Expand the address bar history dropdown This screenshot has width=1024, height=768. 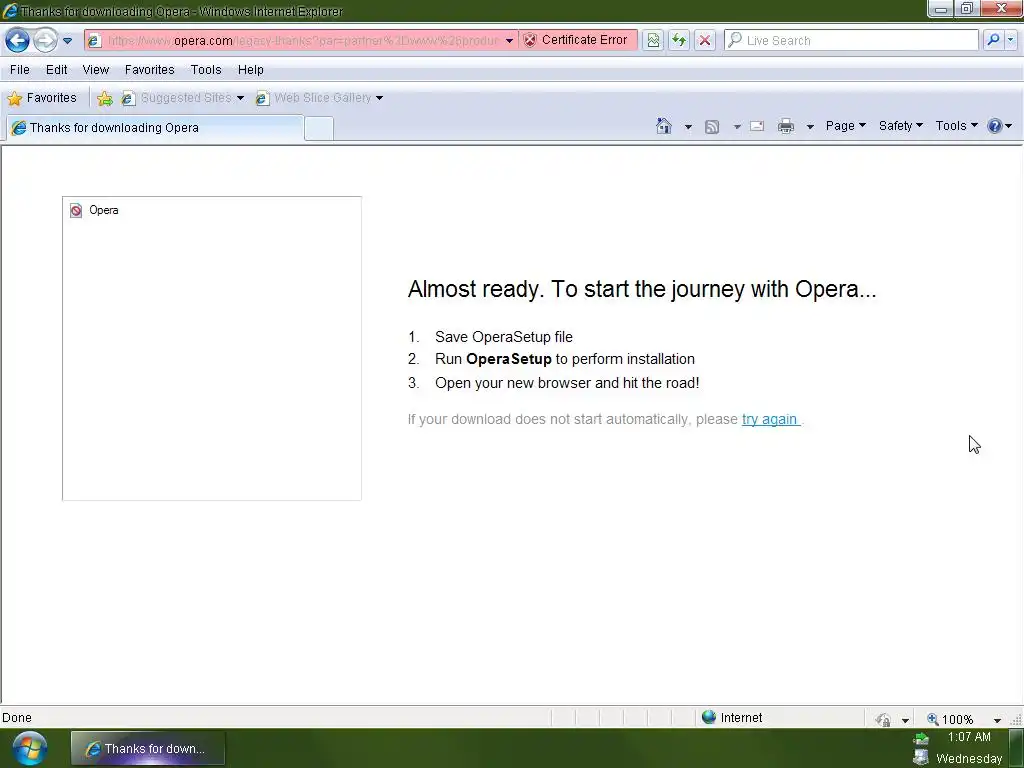509,40
